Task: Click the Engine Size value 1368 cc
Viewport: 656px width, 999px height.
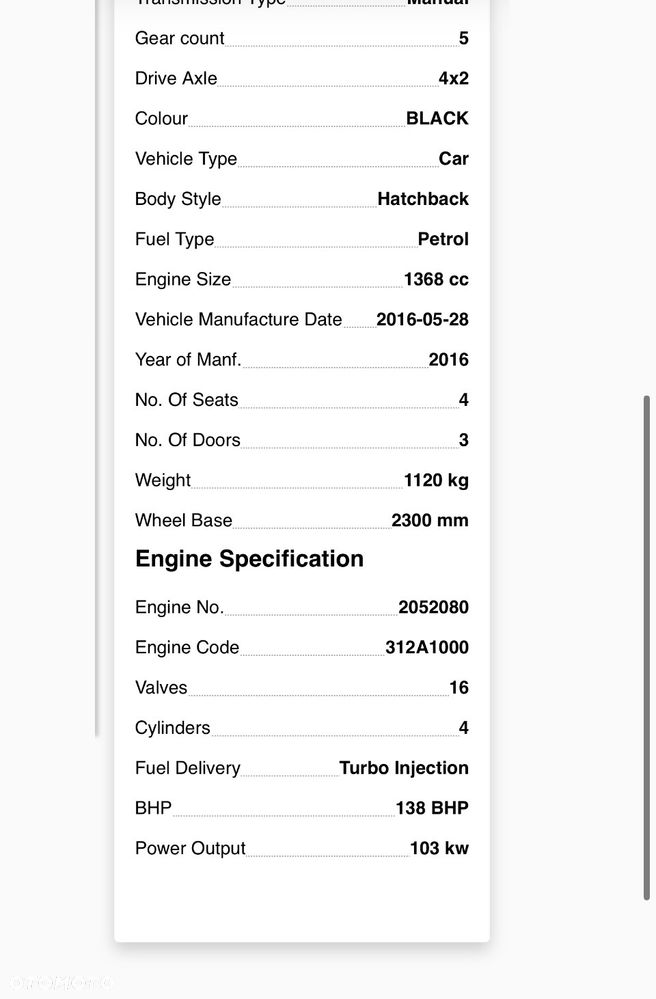Action: (436, 279)
